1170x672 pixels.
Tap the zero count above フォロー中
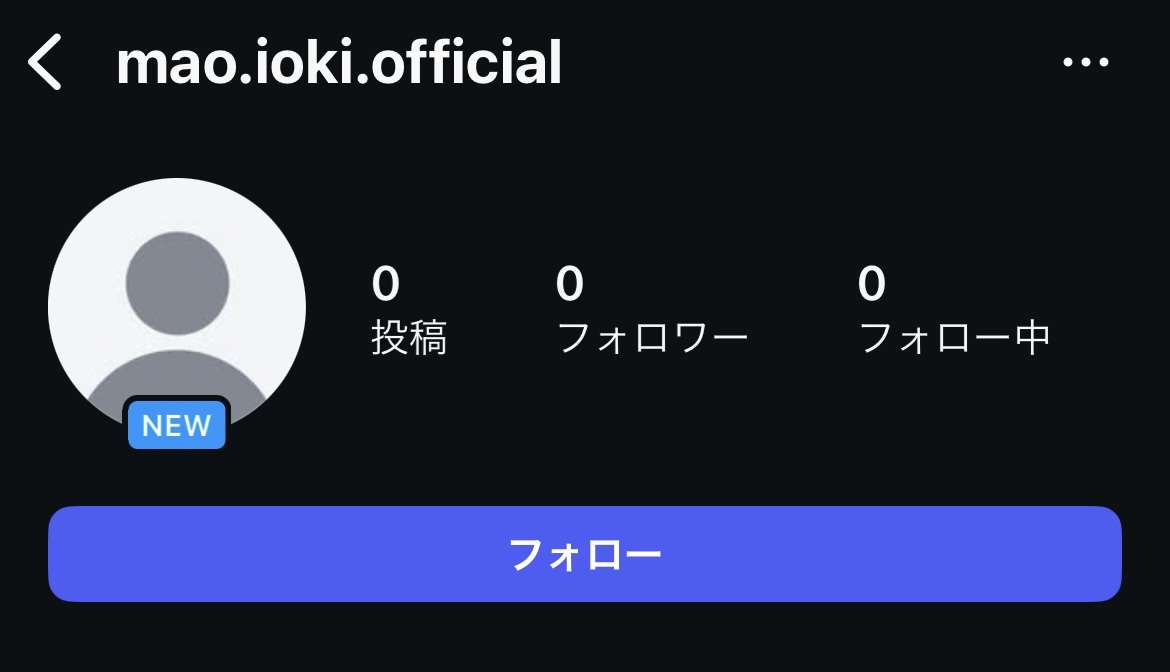click(872, 283)
